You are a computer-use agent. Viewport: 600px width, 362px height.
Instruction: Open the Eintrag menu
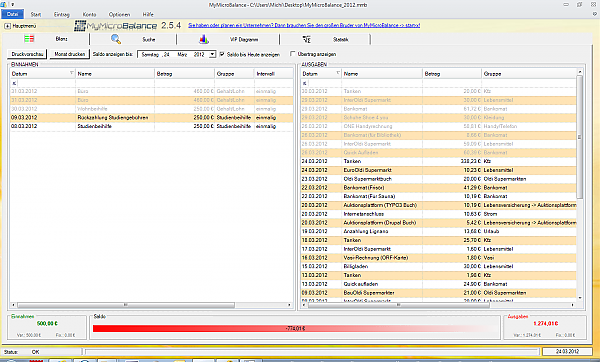click(62, 14)
